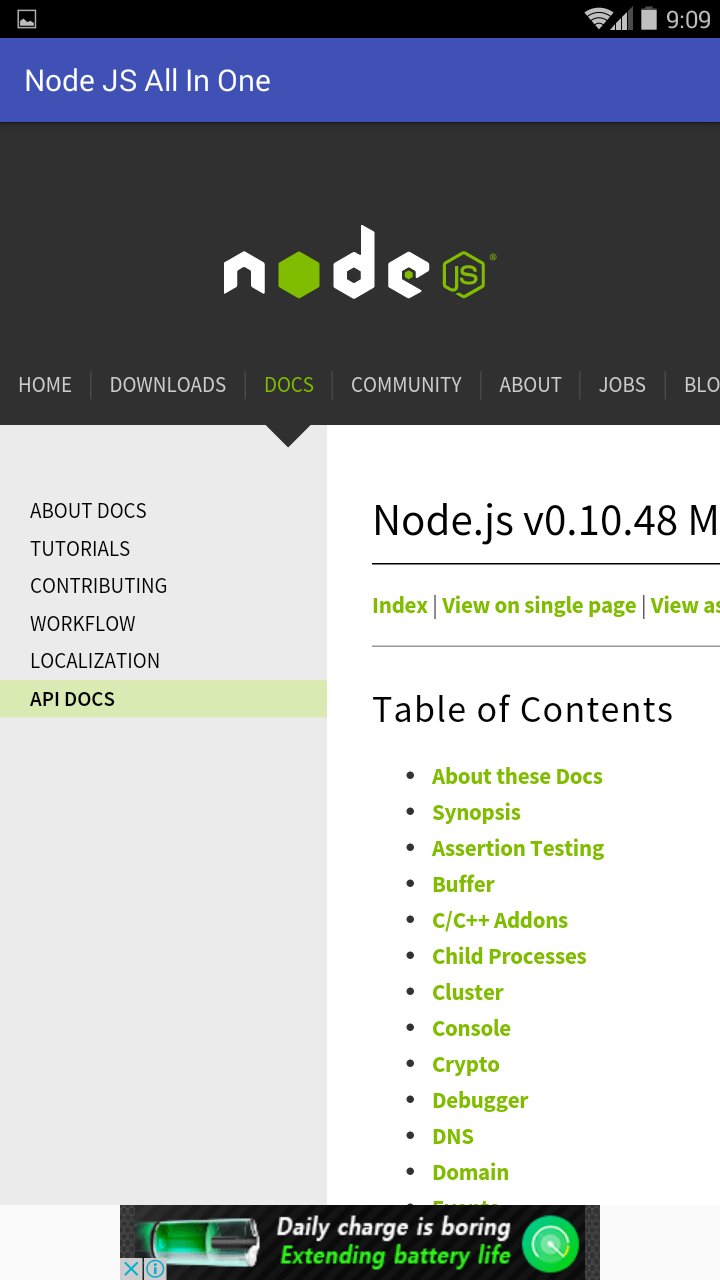Open the DNS entry
Image resolution: width=720 pixels, height=1280 pixels.
[x=453, y=1136]
